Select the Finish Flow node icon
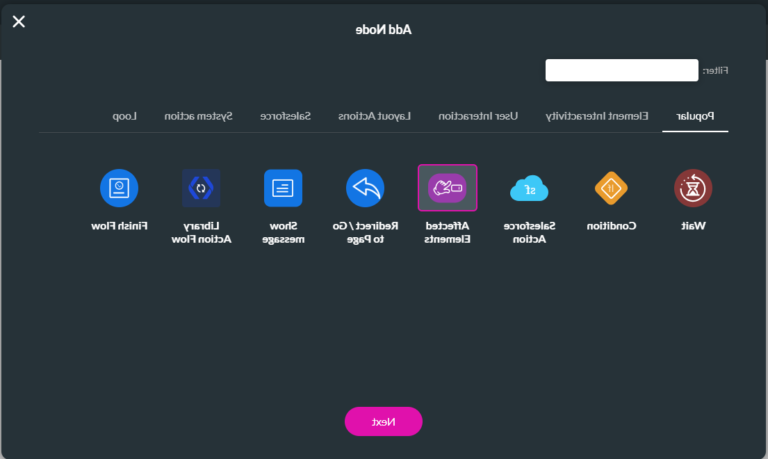 (x=119, y=188)
